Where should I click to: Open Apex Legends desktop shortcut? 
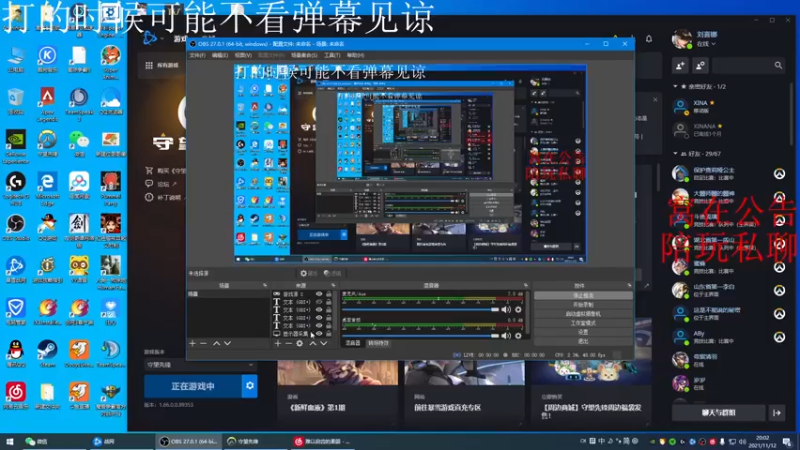pyautogui.click(x=47, y=104)
